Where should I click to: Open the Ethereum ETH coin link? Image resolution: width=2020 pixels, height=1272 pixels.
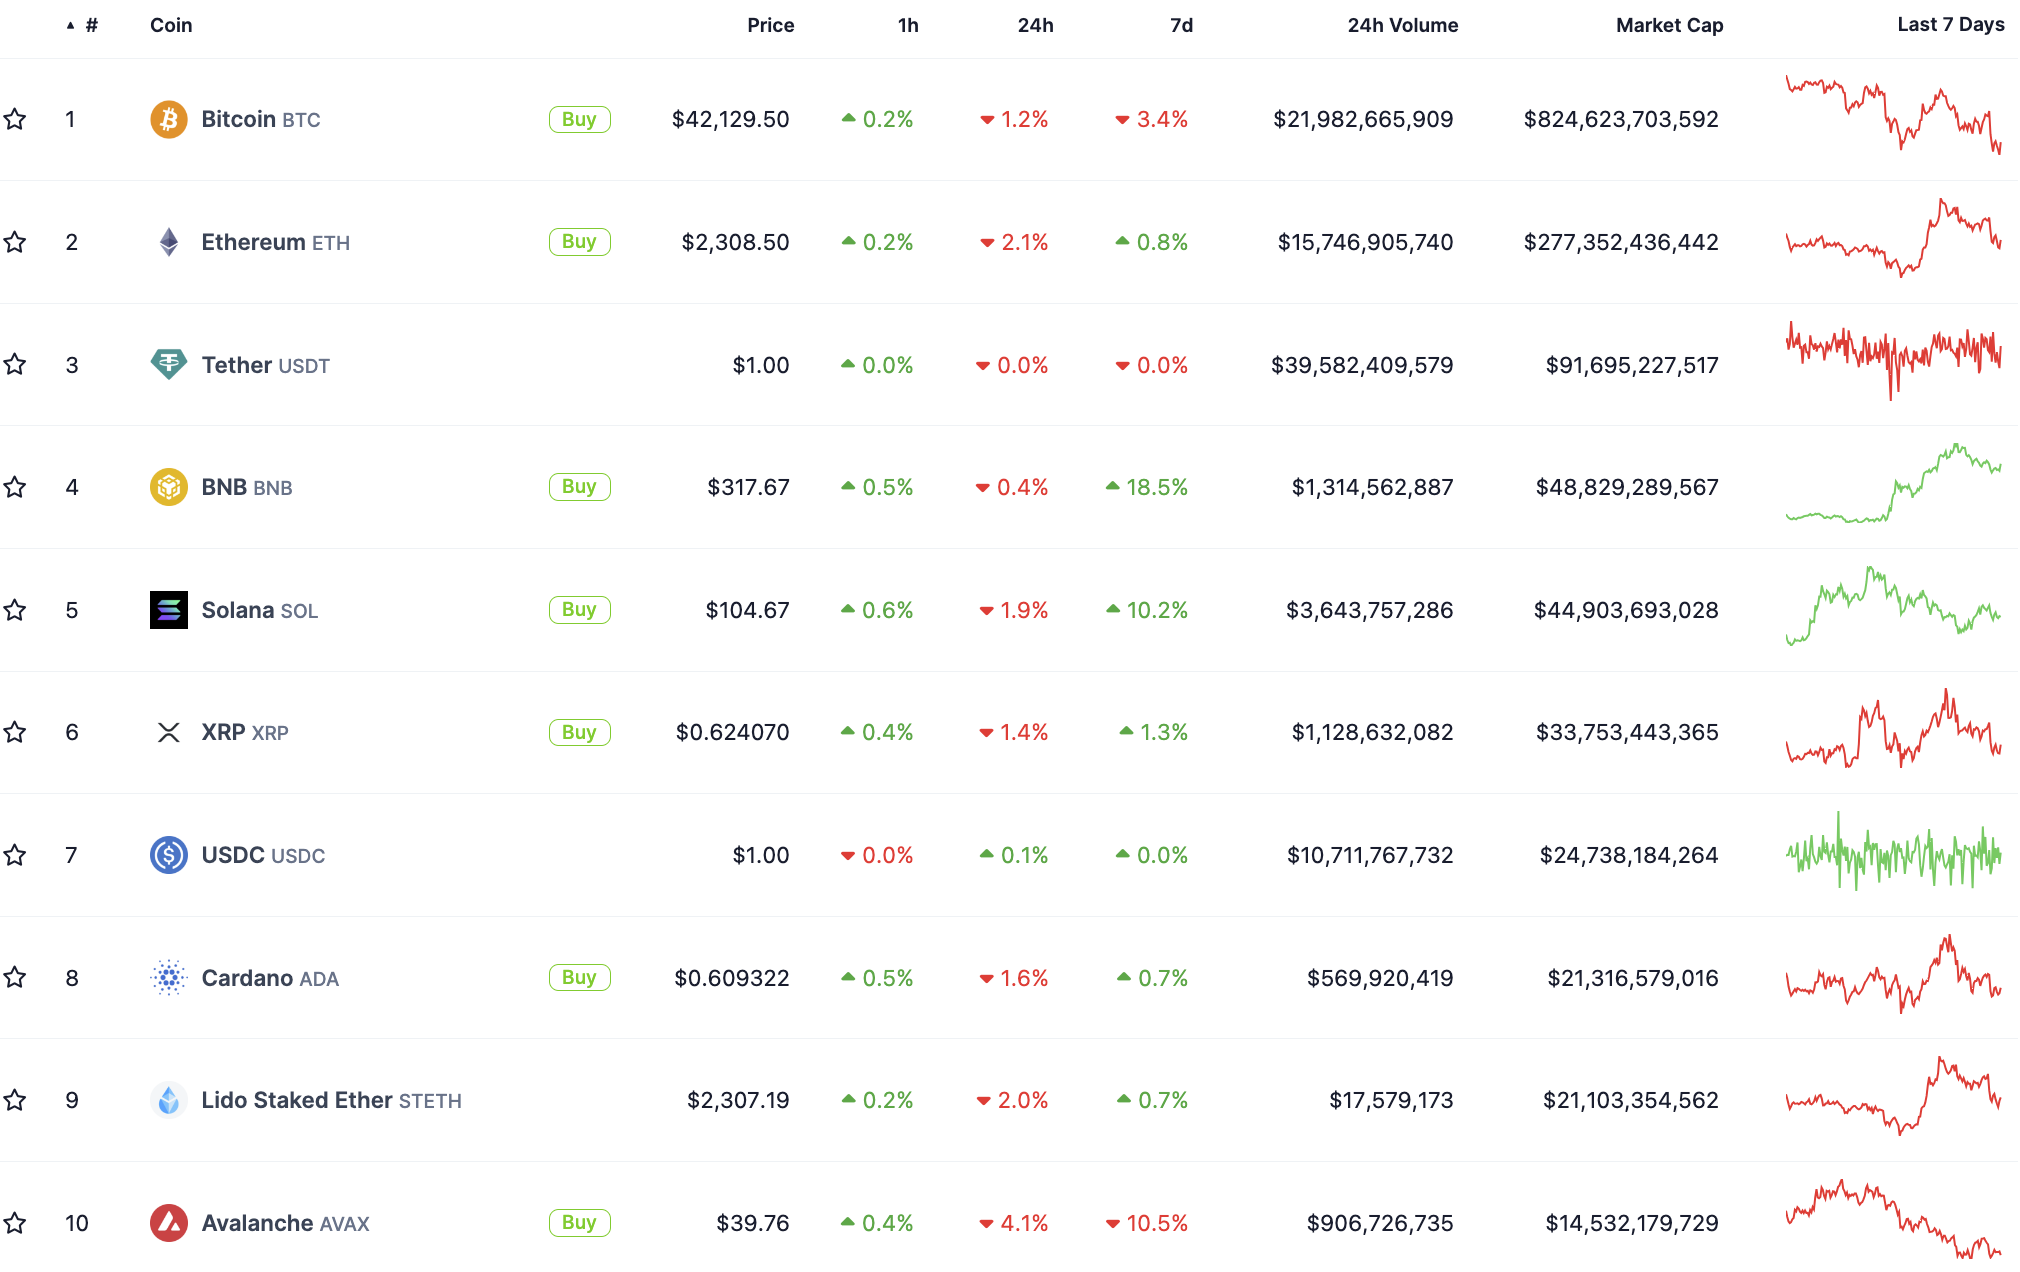276,242
